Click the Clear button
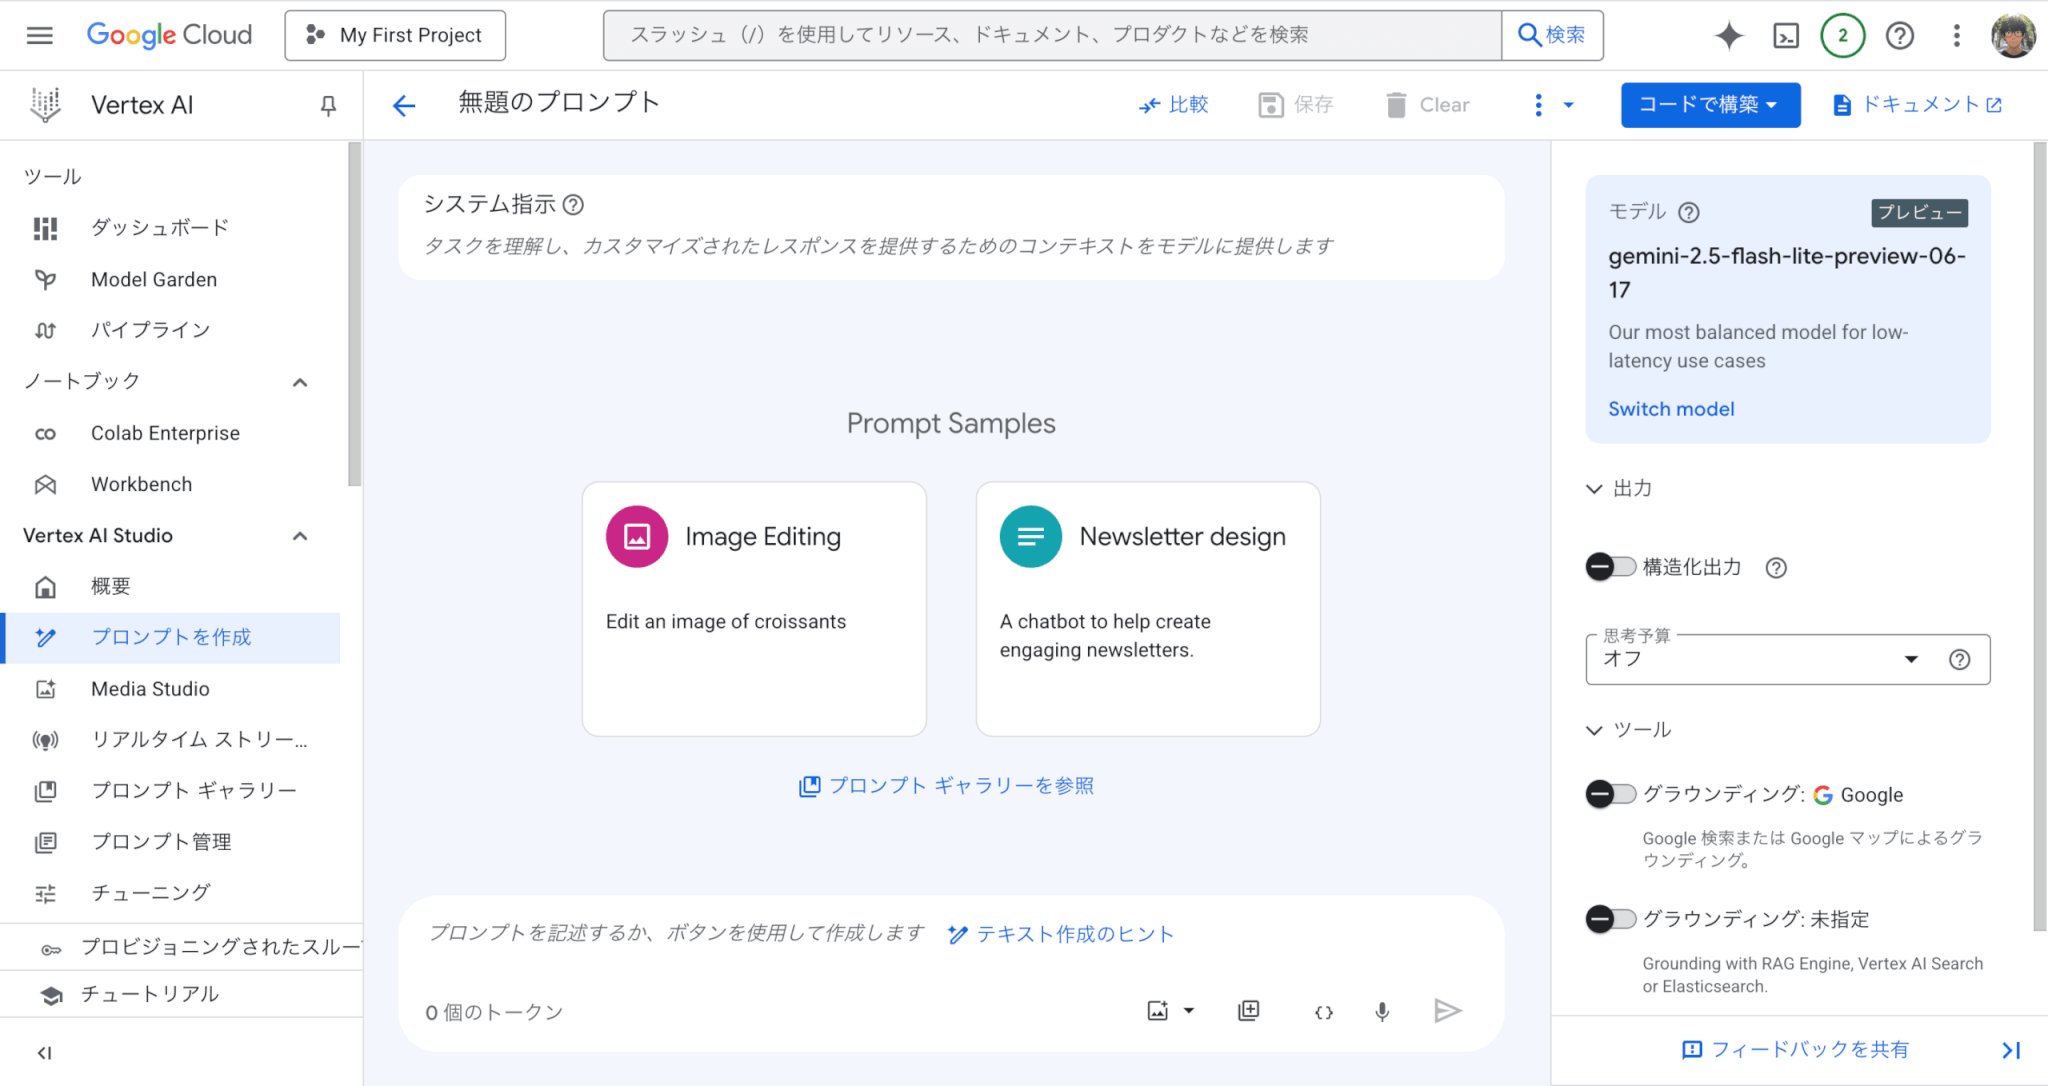Screen dimensions: 2048x1086 (1428, 105)
